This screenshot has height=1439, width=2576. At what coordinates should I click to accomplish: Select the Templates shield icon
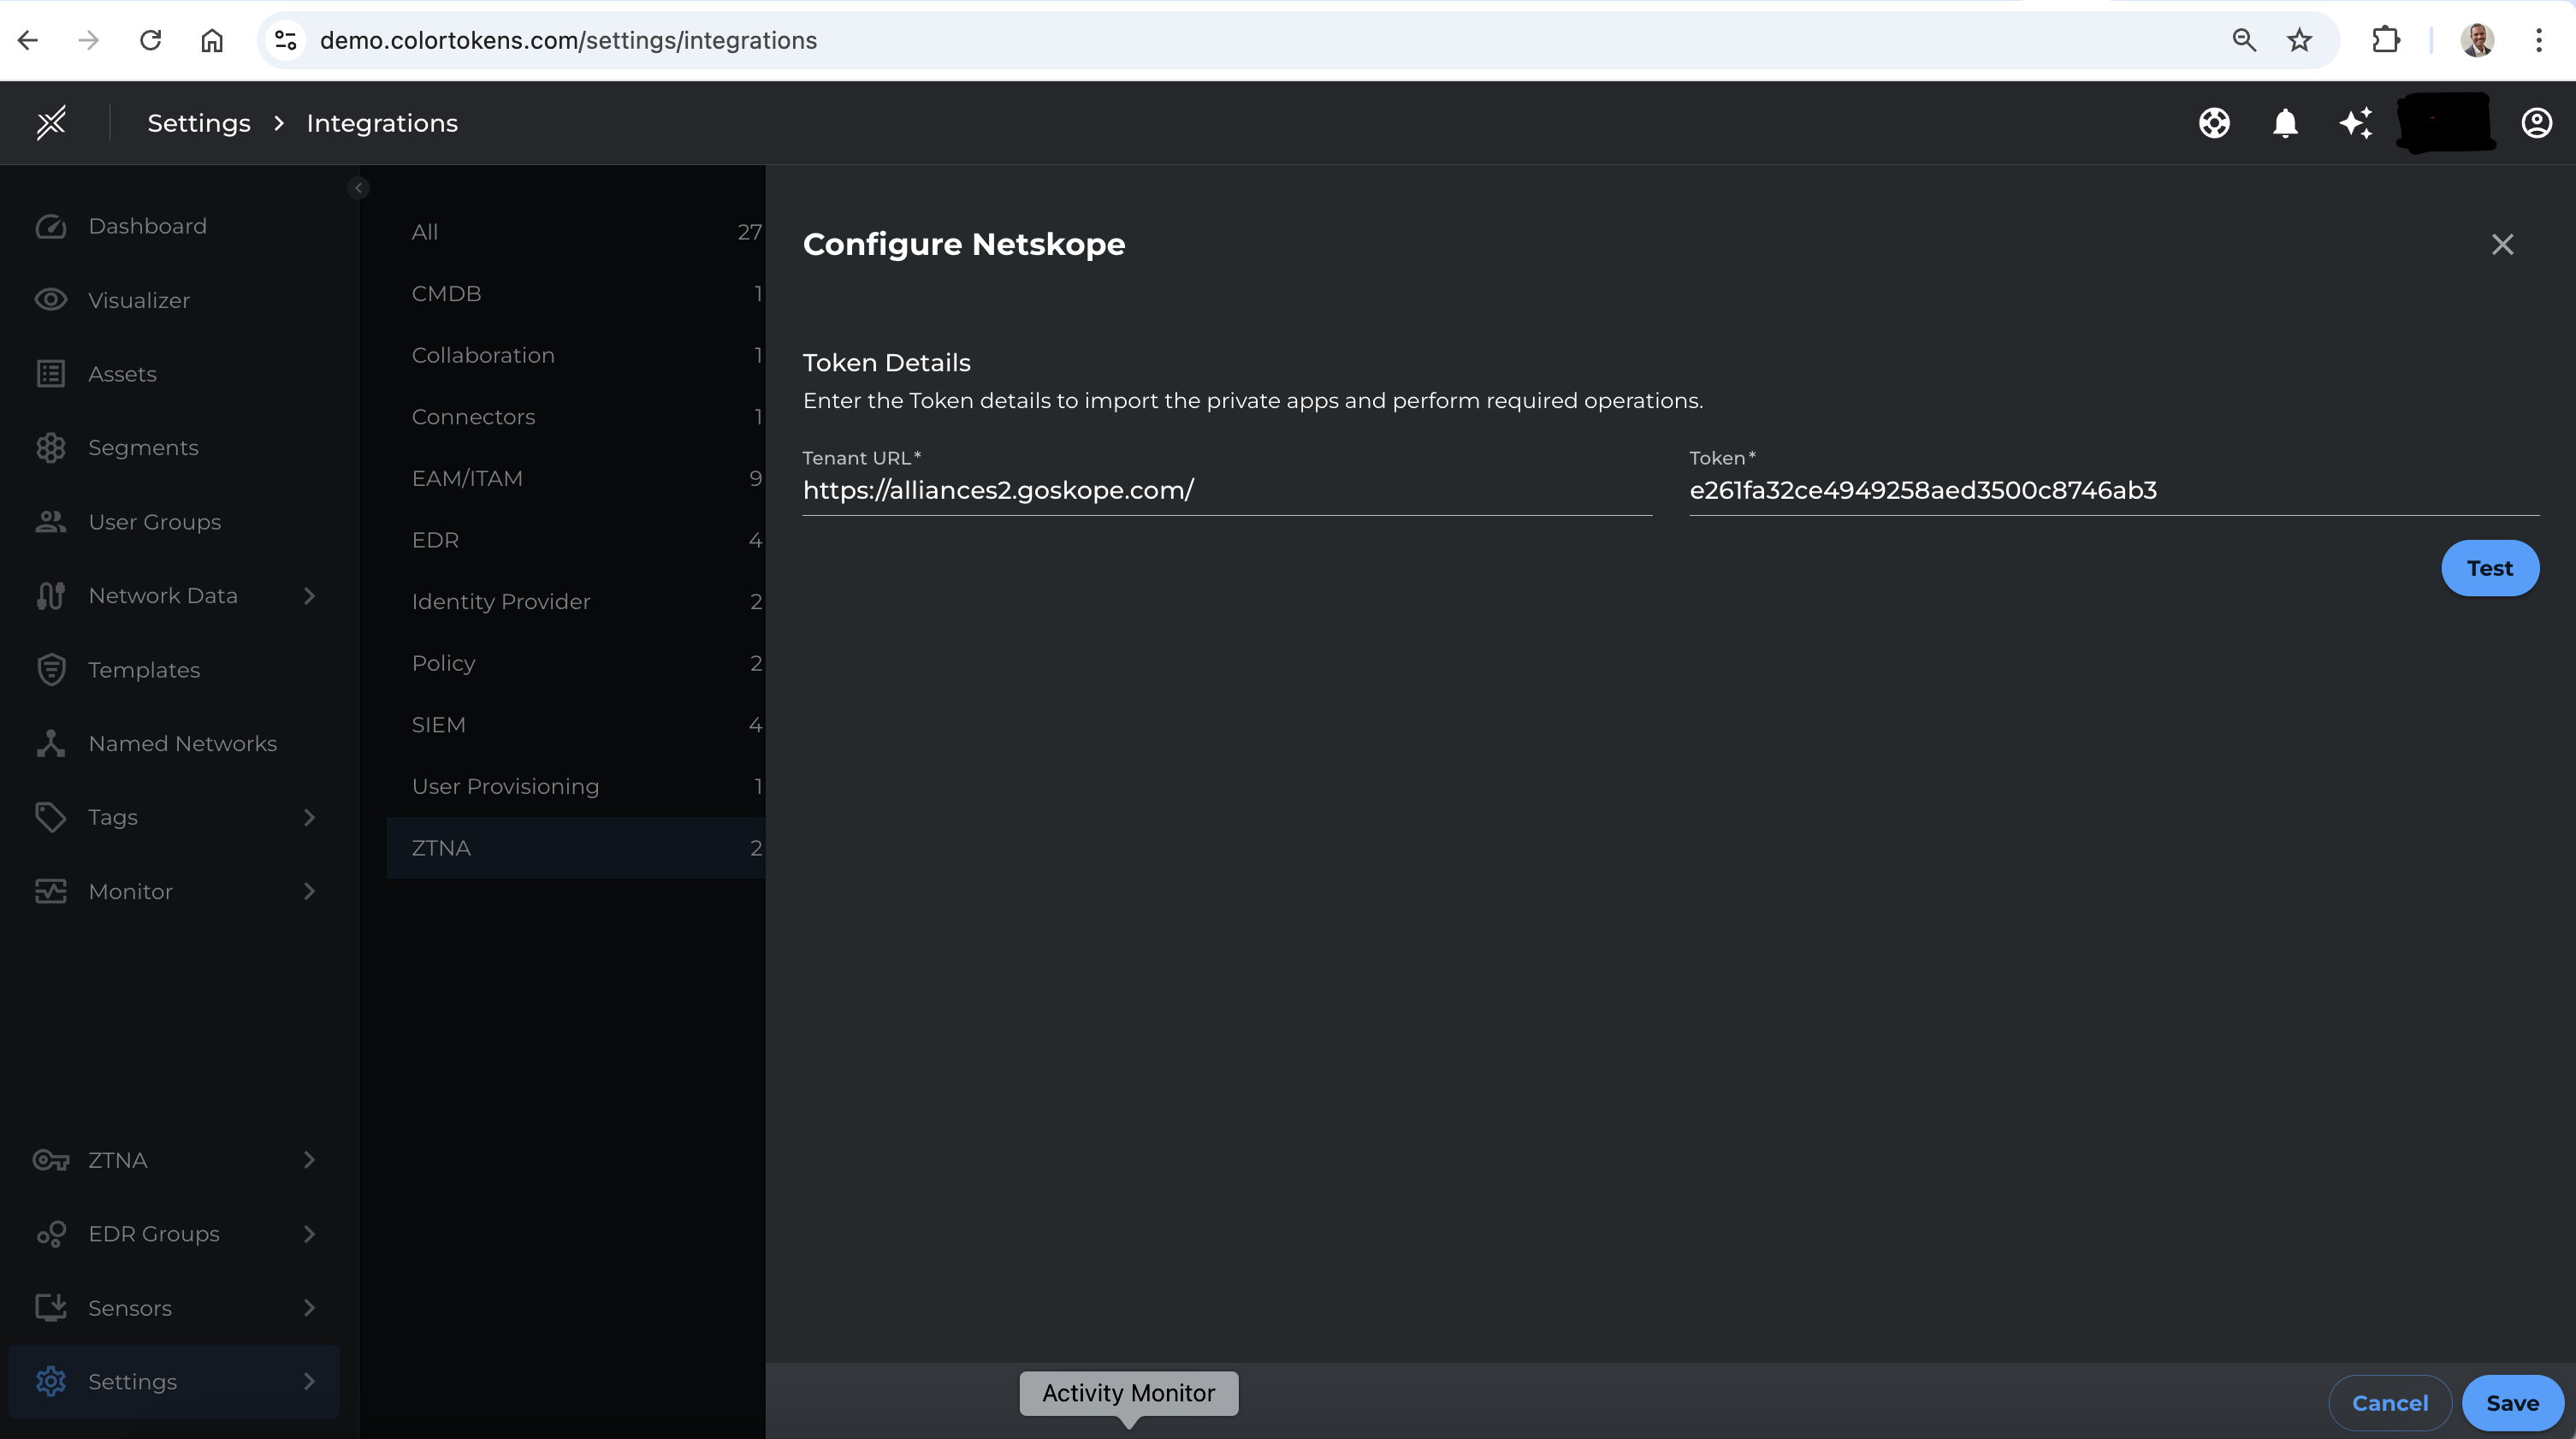coord(51,669)
